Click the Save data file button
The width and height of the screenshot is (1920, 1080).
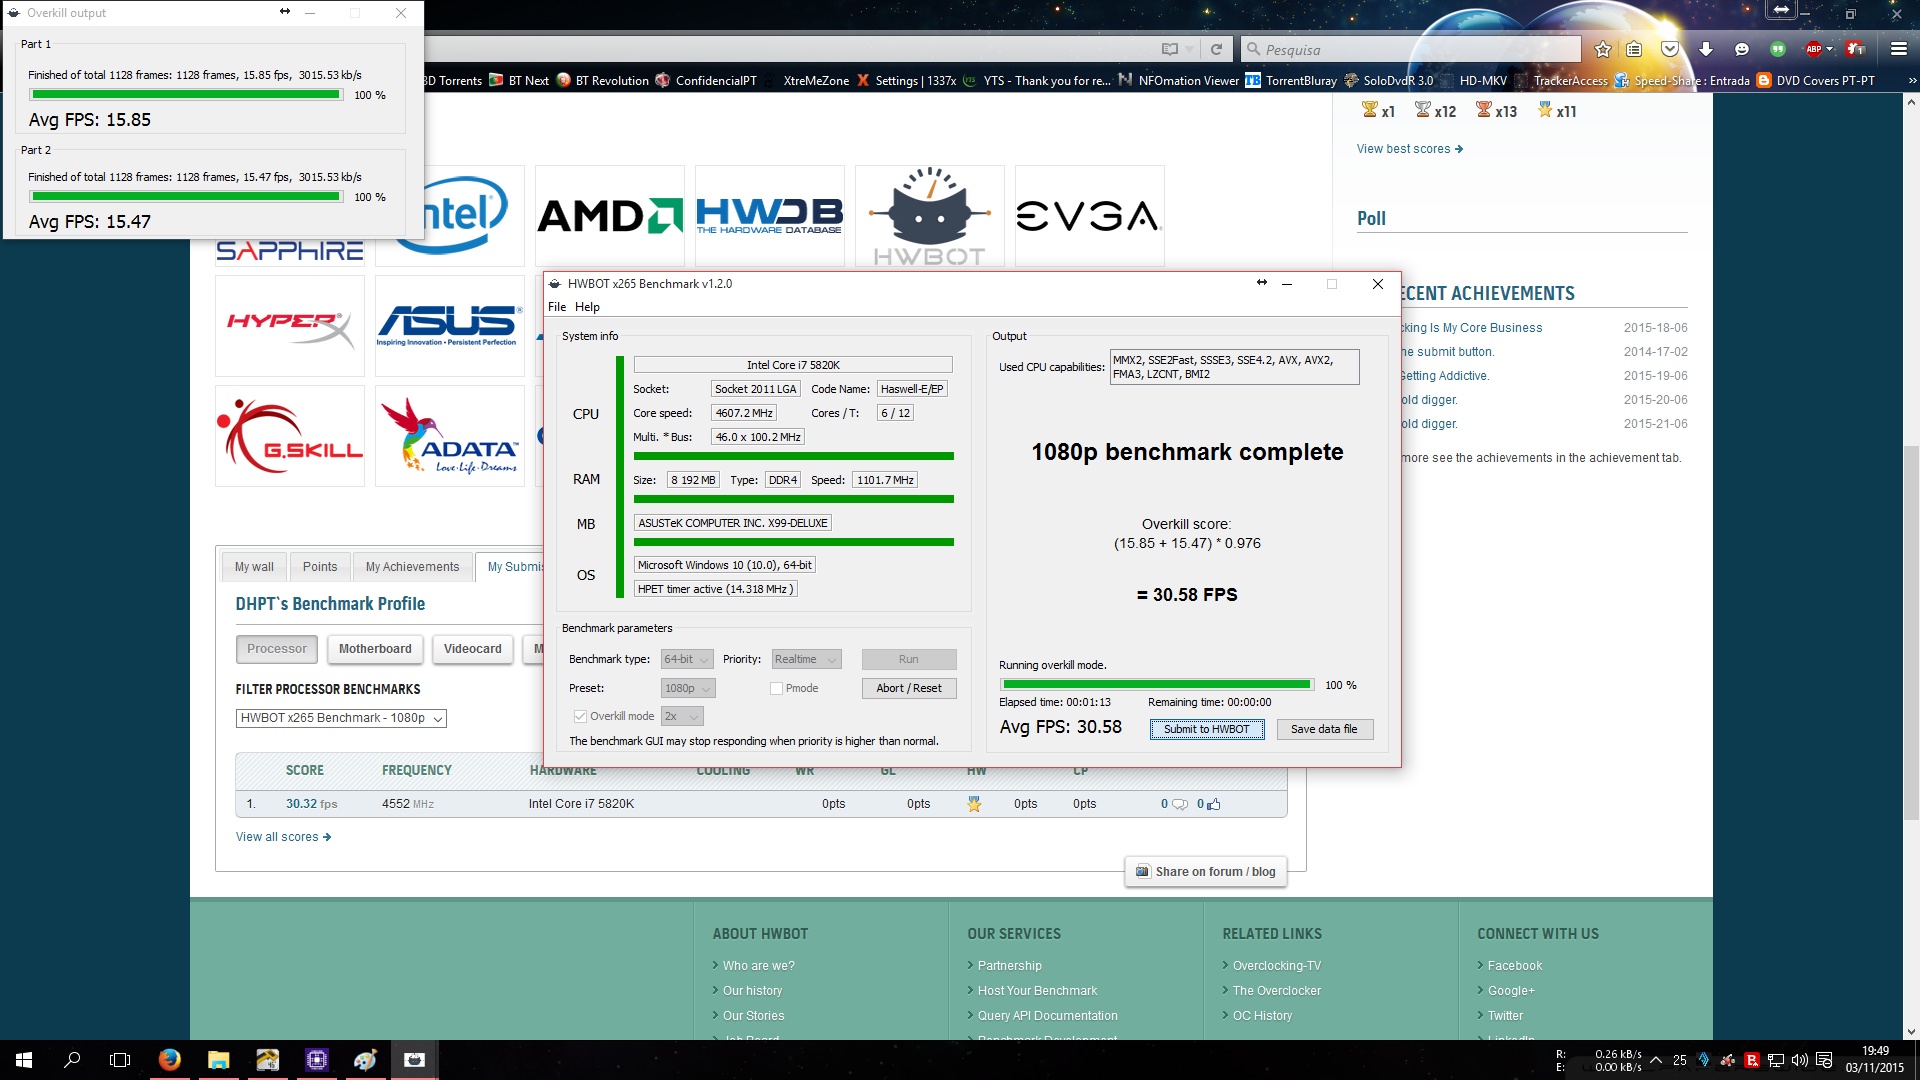click(1324, 729)
